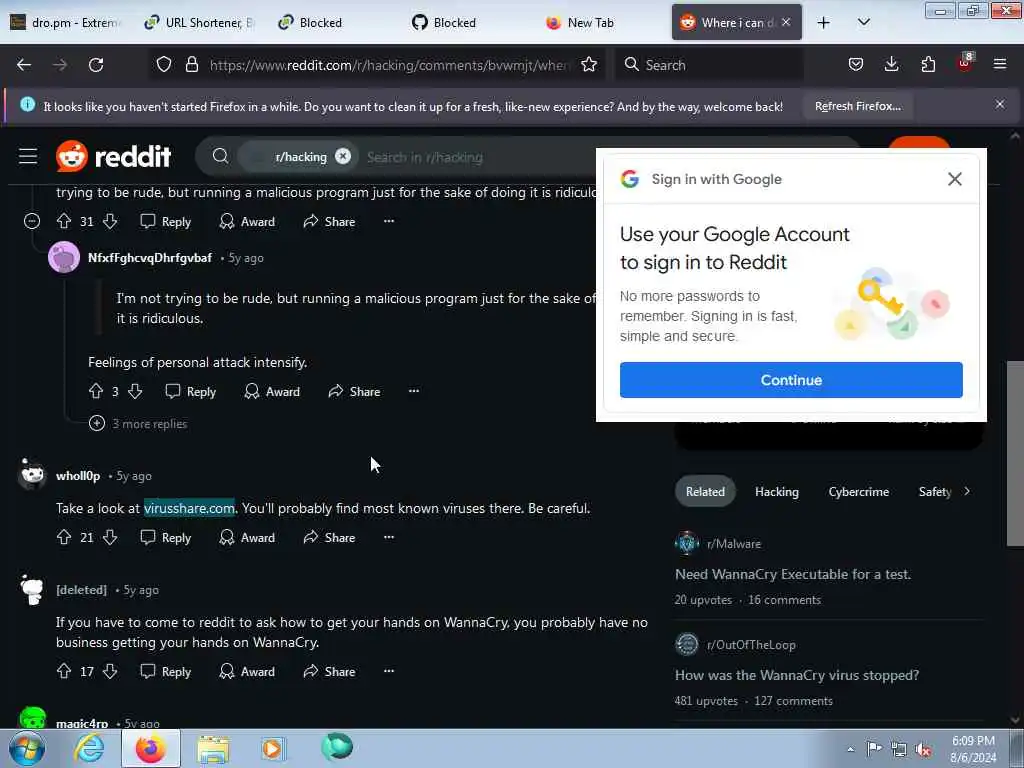Select the Hacking related topic chip
This screenshot has height=768, width=1024.
coord(776,492)
